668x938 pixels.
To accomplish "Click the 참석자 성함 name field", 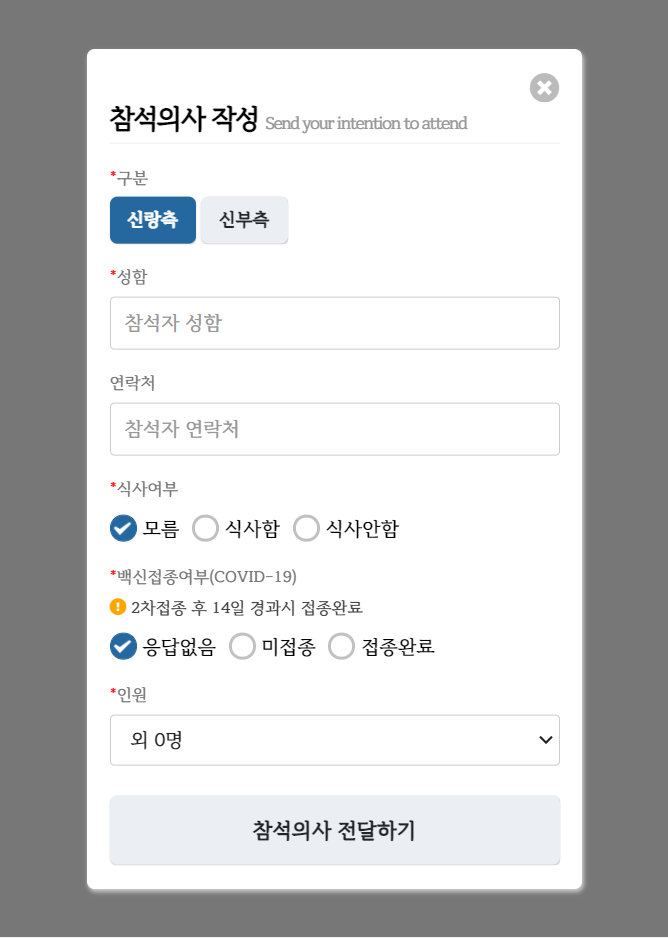I will pyautogui.click(x=334, y=323).
